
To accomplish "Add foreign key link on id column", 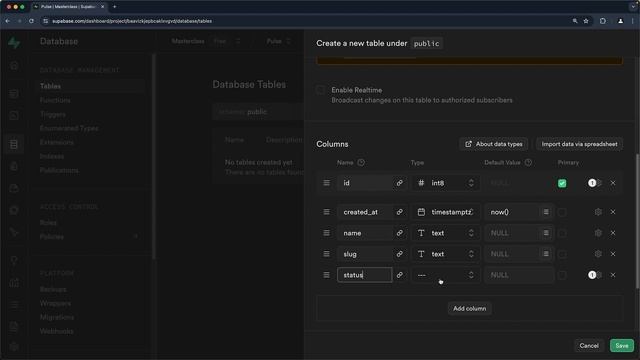I will (400, 183).
